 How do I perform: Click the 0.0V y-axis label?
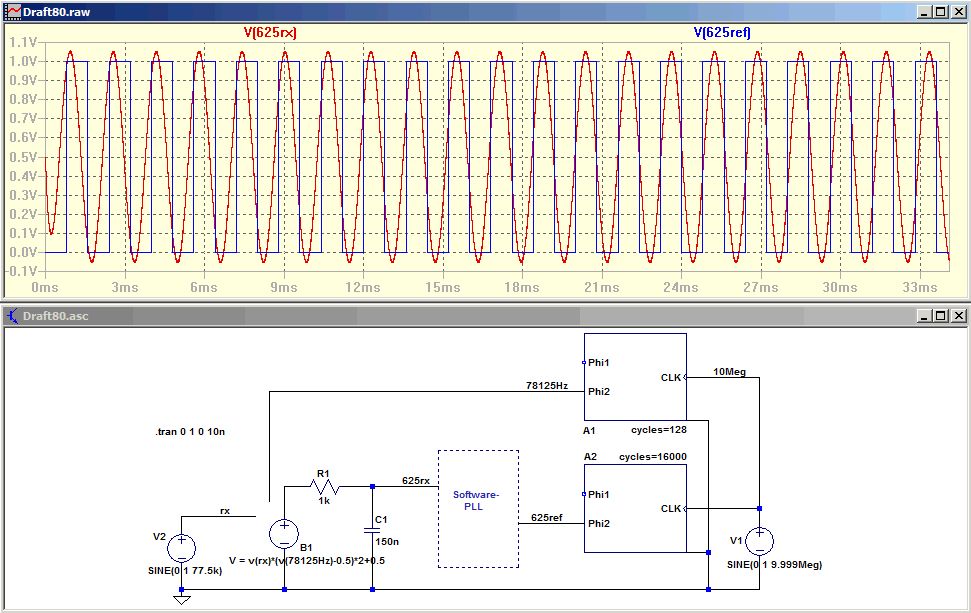tap(24, 252)
